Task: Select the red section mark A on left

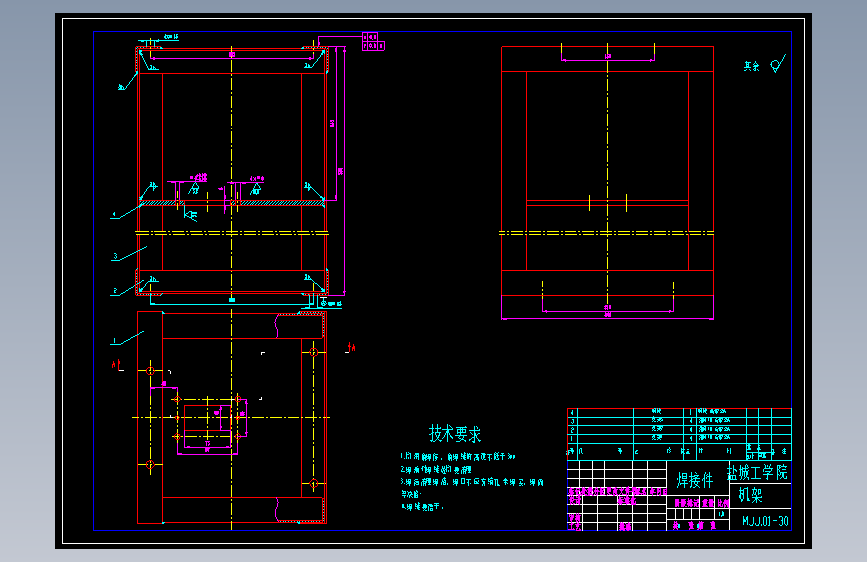Action: [x=116, y=365]
